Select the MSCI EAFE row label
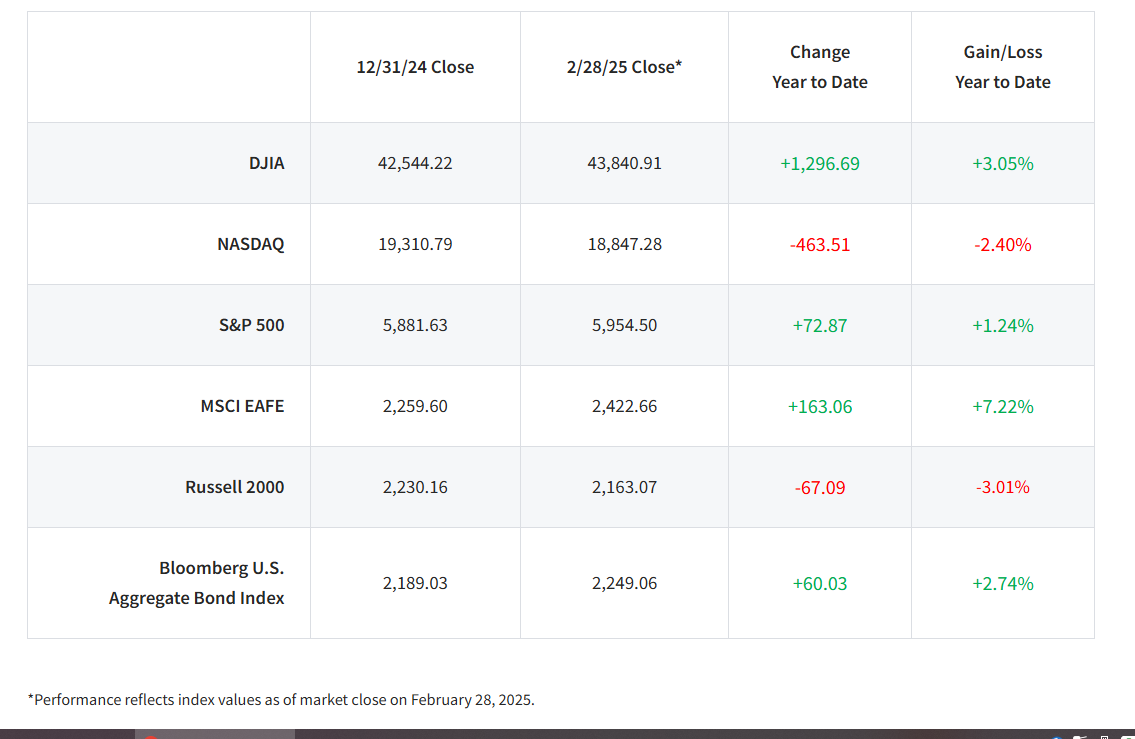Image resolution: width=1135 pixels, height=739 pixels. (x=242, y=406)
